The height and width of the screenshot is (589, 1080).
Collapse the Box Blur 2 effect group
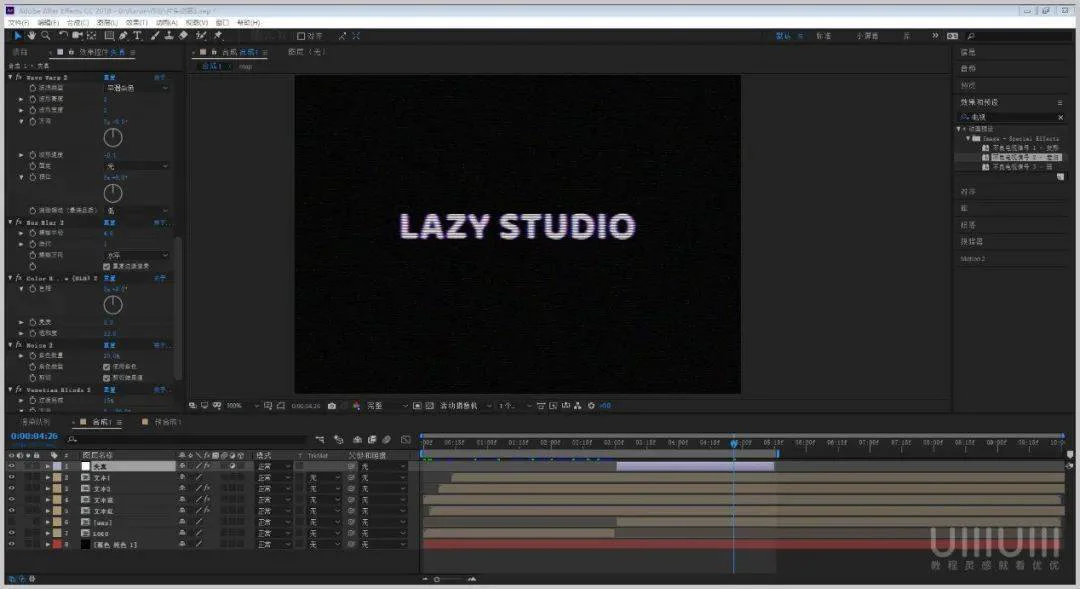10,223
